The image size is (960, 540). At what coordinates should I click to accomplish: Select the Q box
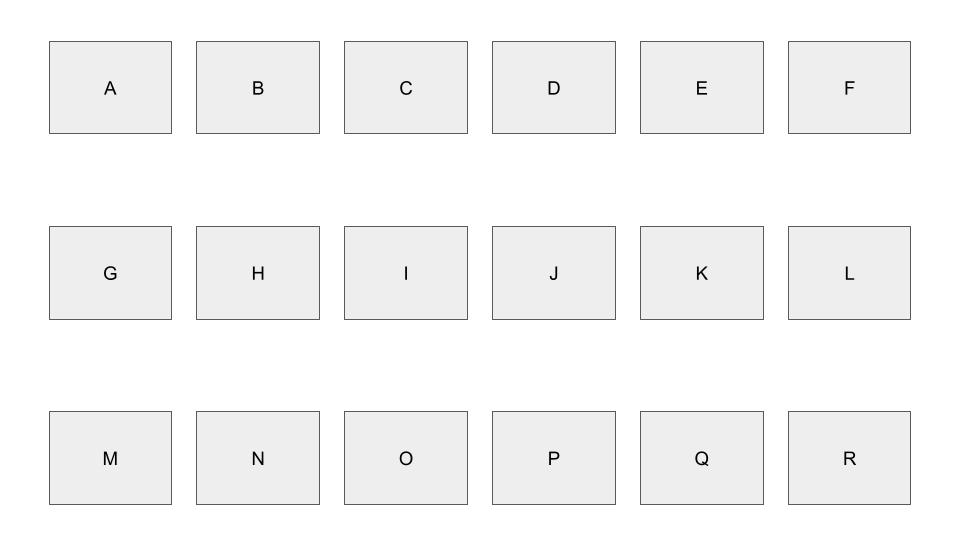click(701, 458)
